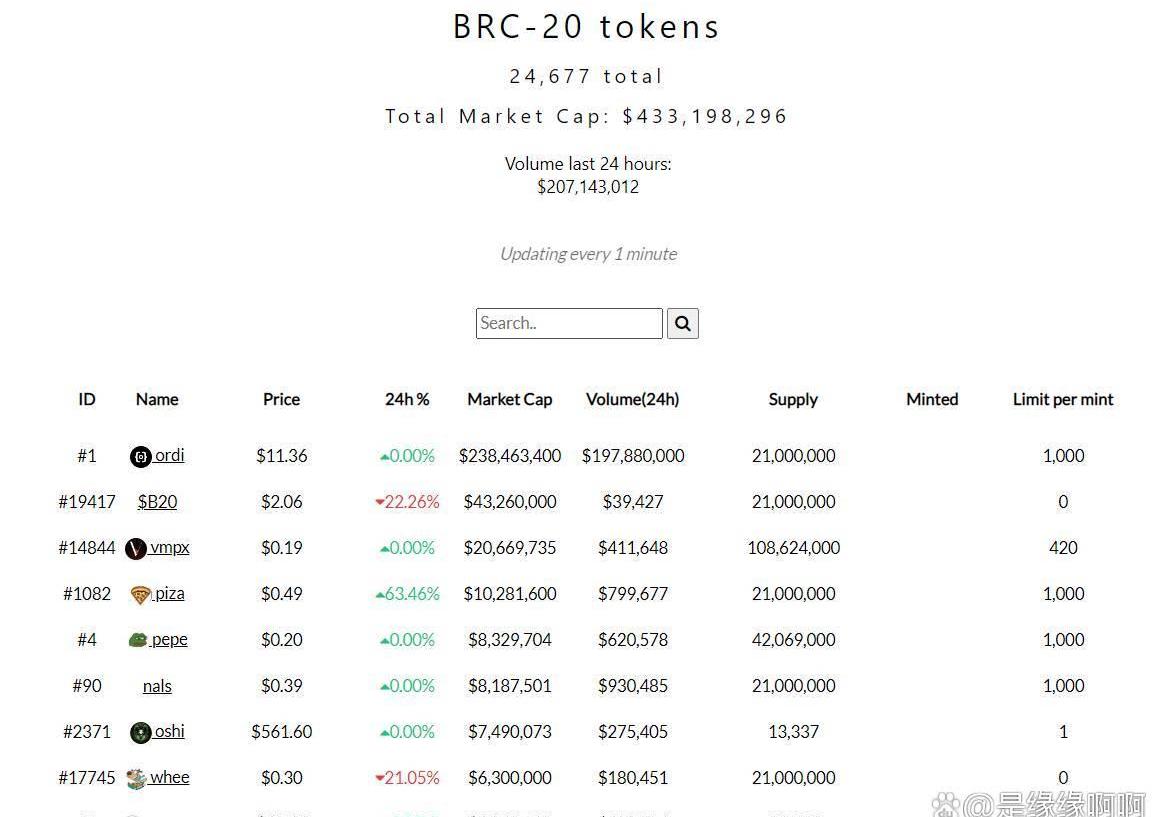Click the piza pizza slice icon
Screen dimensions: 1169x817
140,595
